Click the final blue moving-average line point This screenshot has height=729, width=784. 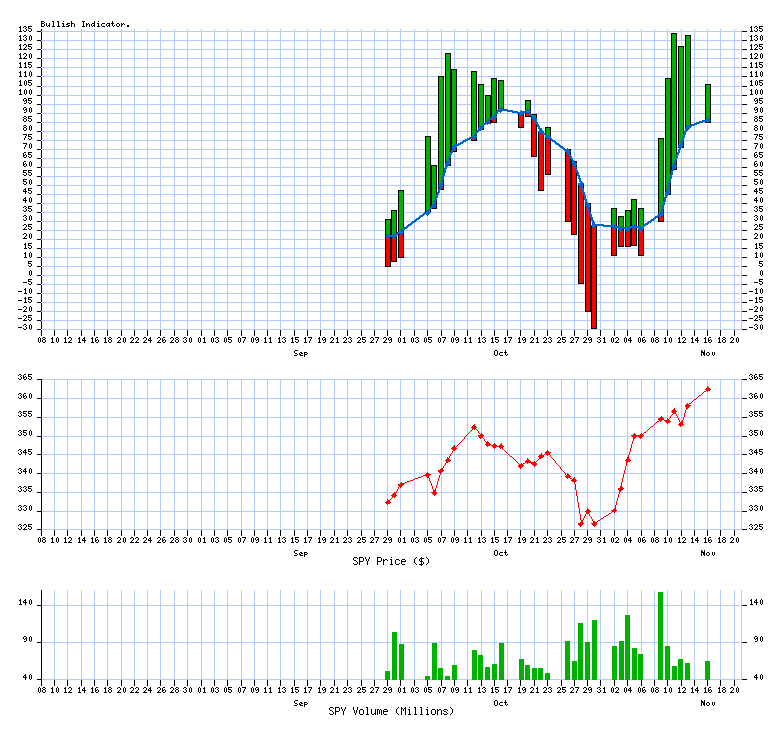pos(708,121)
